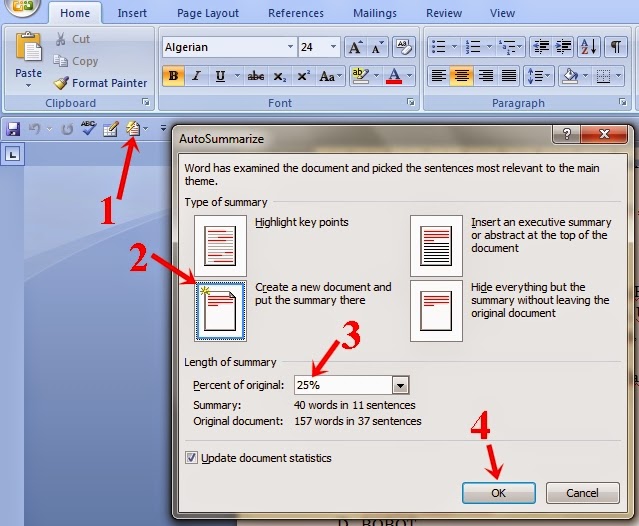
Task: Click the Justify alignment icon
Action: click(509, 76)
